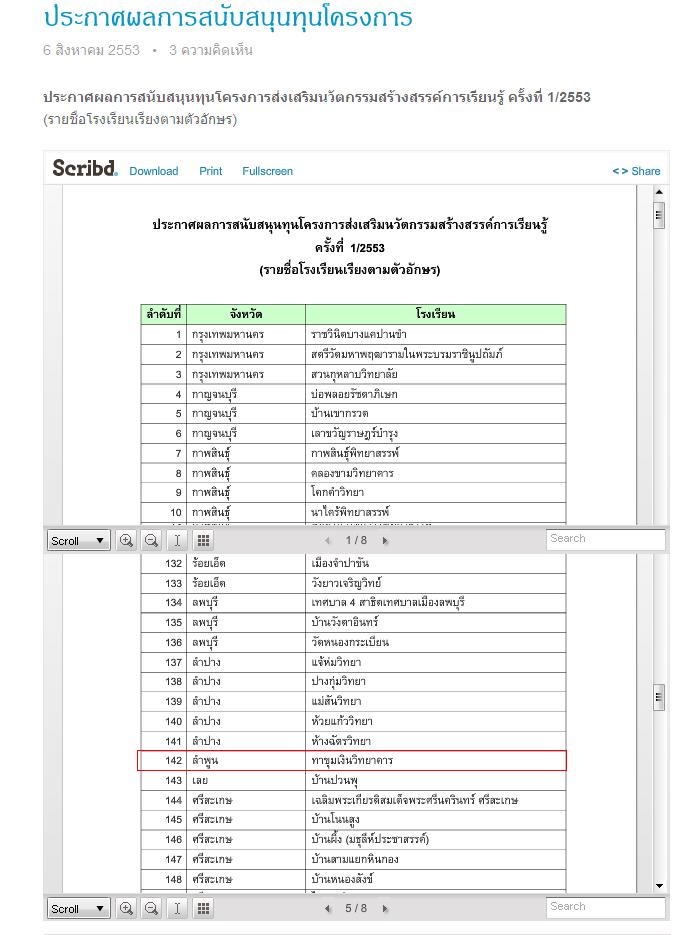This screenshot has height=935, width=674.
Task: Zoom out using the 1/8 toolbar magnifier
Action: pyautogui.click(x=152, y=541)
